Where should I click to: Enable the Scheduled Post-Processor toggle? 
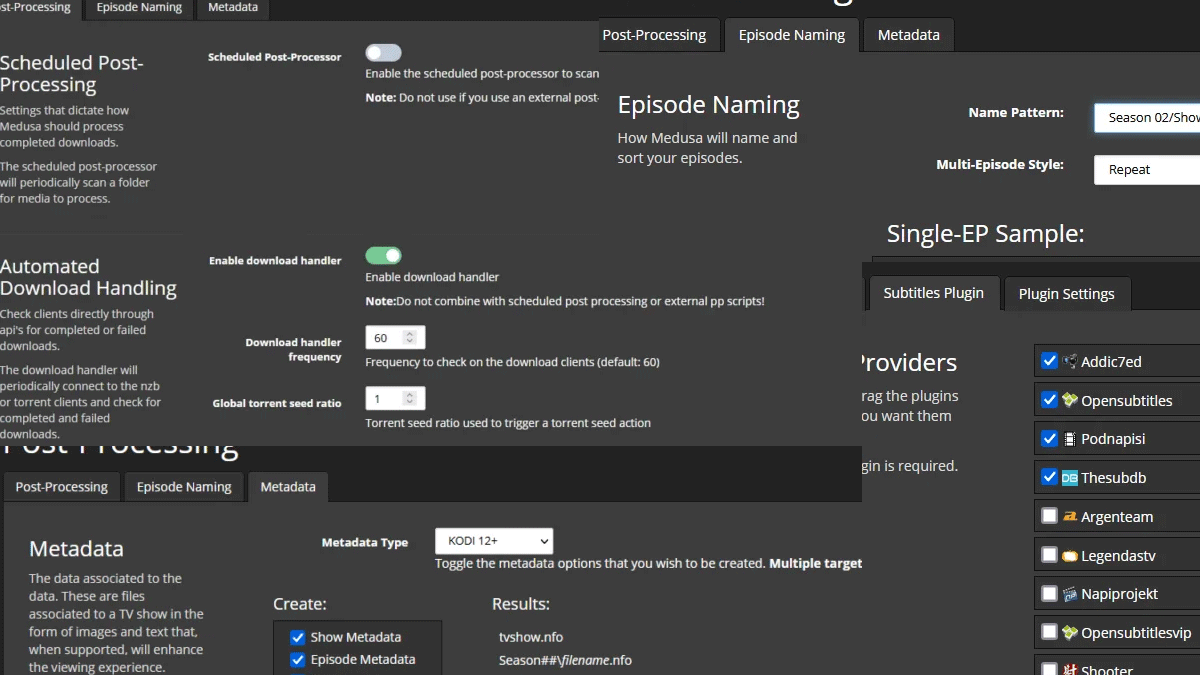pyautogui.click(x=383, y=53)
